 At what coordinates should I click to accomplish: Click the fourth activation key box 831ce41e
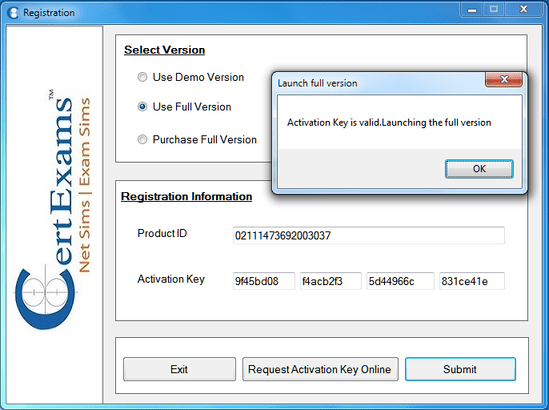[472, 281]
